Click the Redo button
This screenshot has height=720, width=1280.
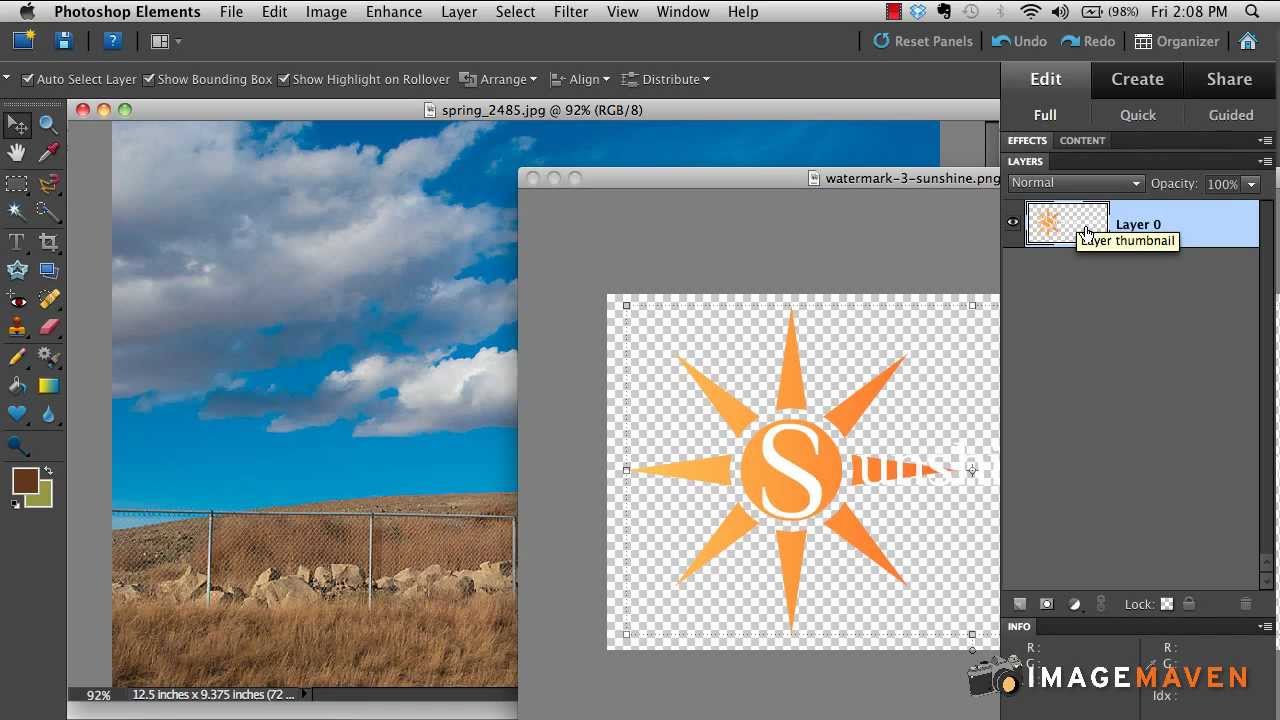tap(1088, 41)
